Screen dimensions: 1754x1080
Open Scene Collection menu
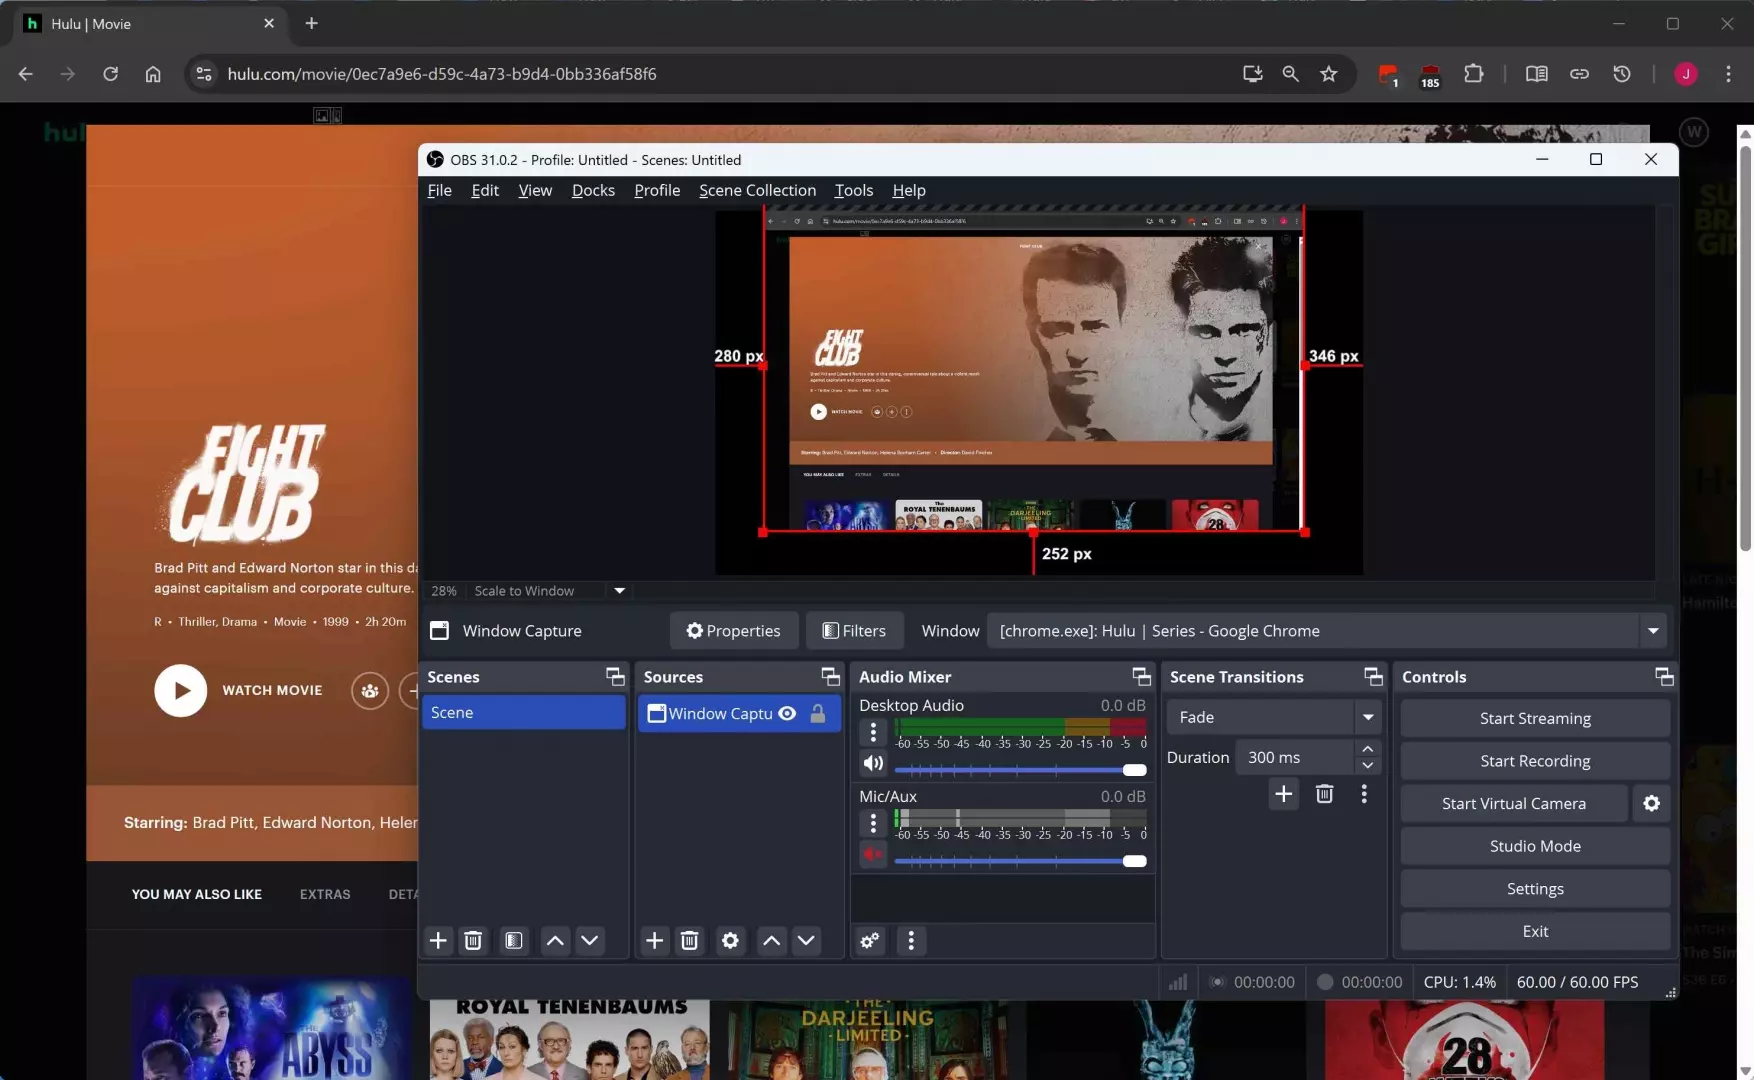coord(757,190)
